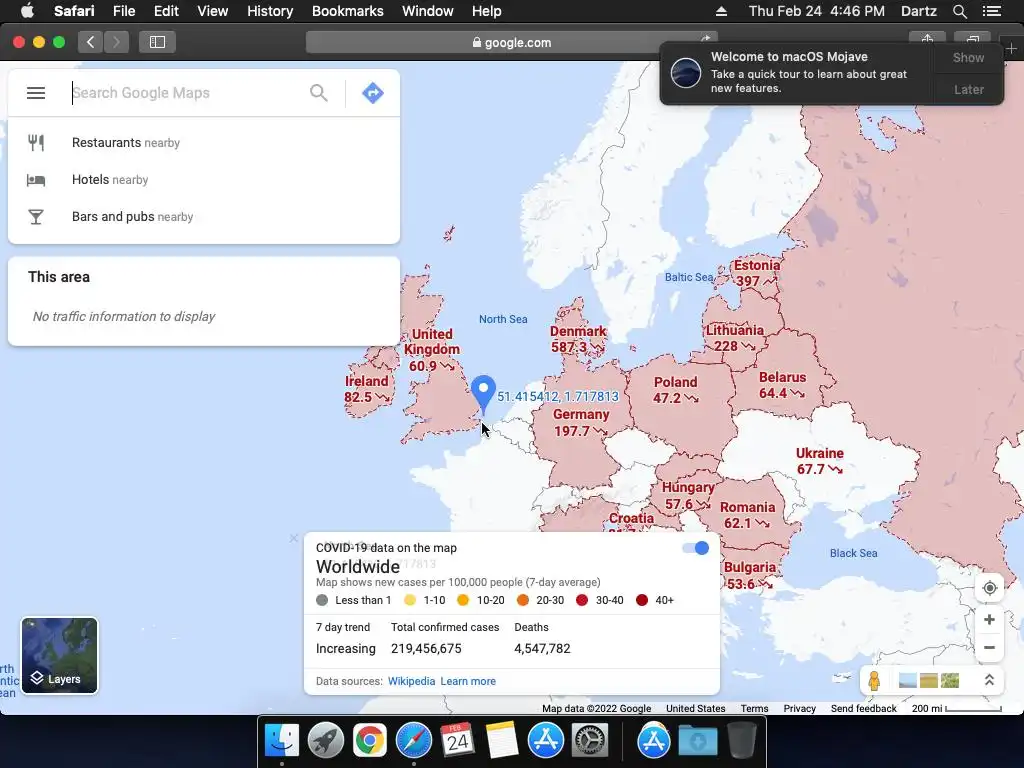Click the United Kingdom 60.9 label
The height and width of the screenshot is (768, 1024).
tap(432, 350)
